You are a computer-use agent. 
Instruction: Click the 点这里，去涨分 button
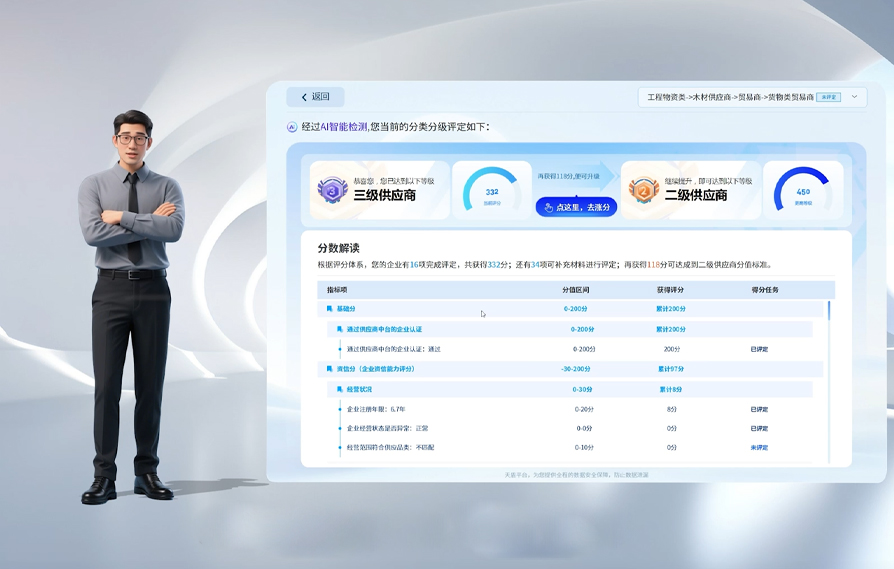pos(576,207)
